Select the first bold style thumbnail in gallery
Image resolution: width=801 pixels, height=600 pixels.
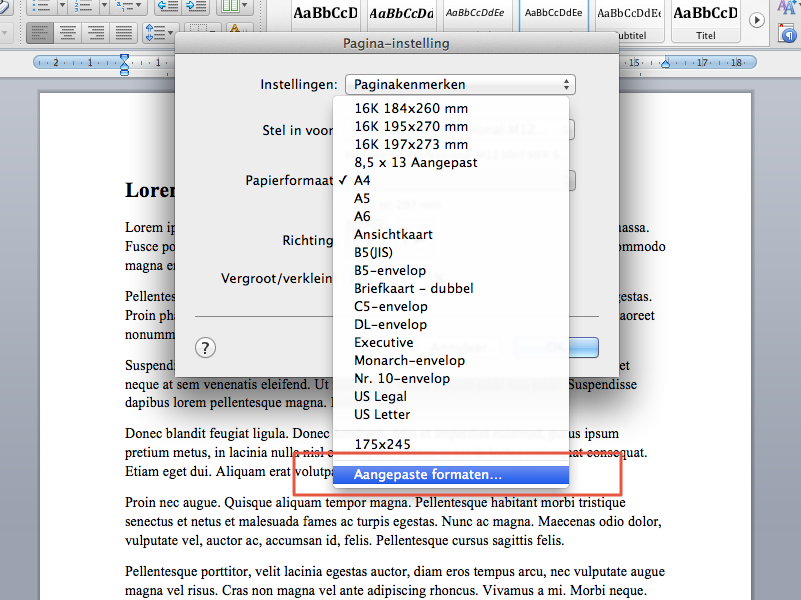(325, 15)
